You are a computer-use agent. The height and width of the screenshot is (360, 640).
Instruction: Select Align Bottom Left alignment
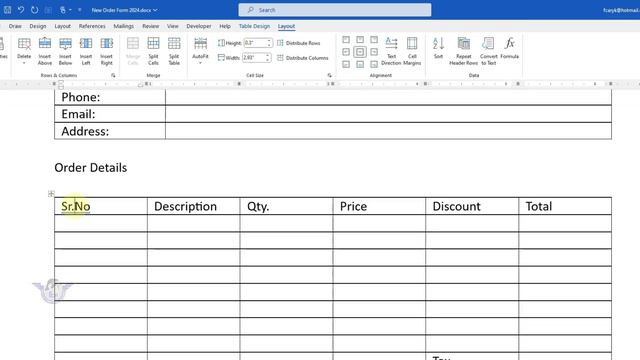(346, 64)
